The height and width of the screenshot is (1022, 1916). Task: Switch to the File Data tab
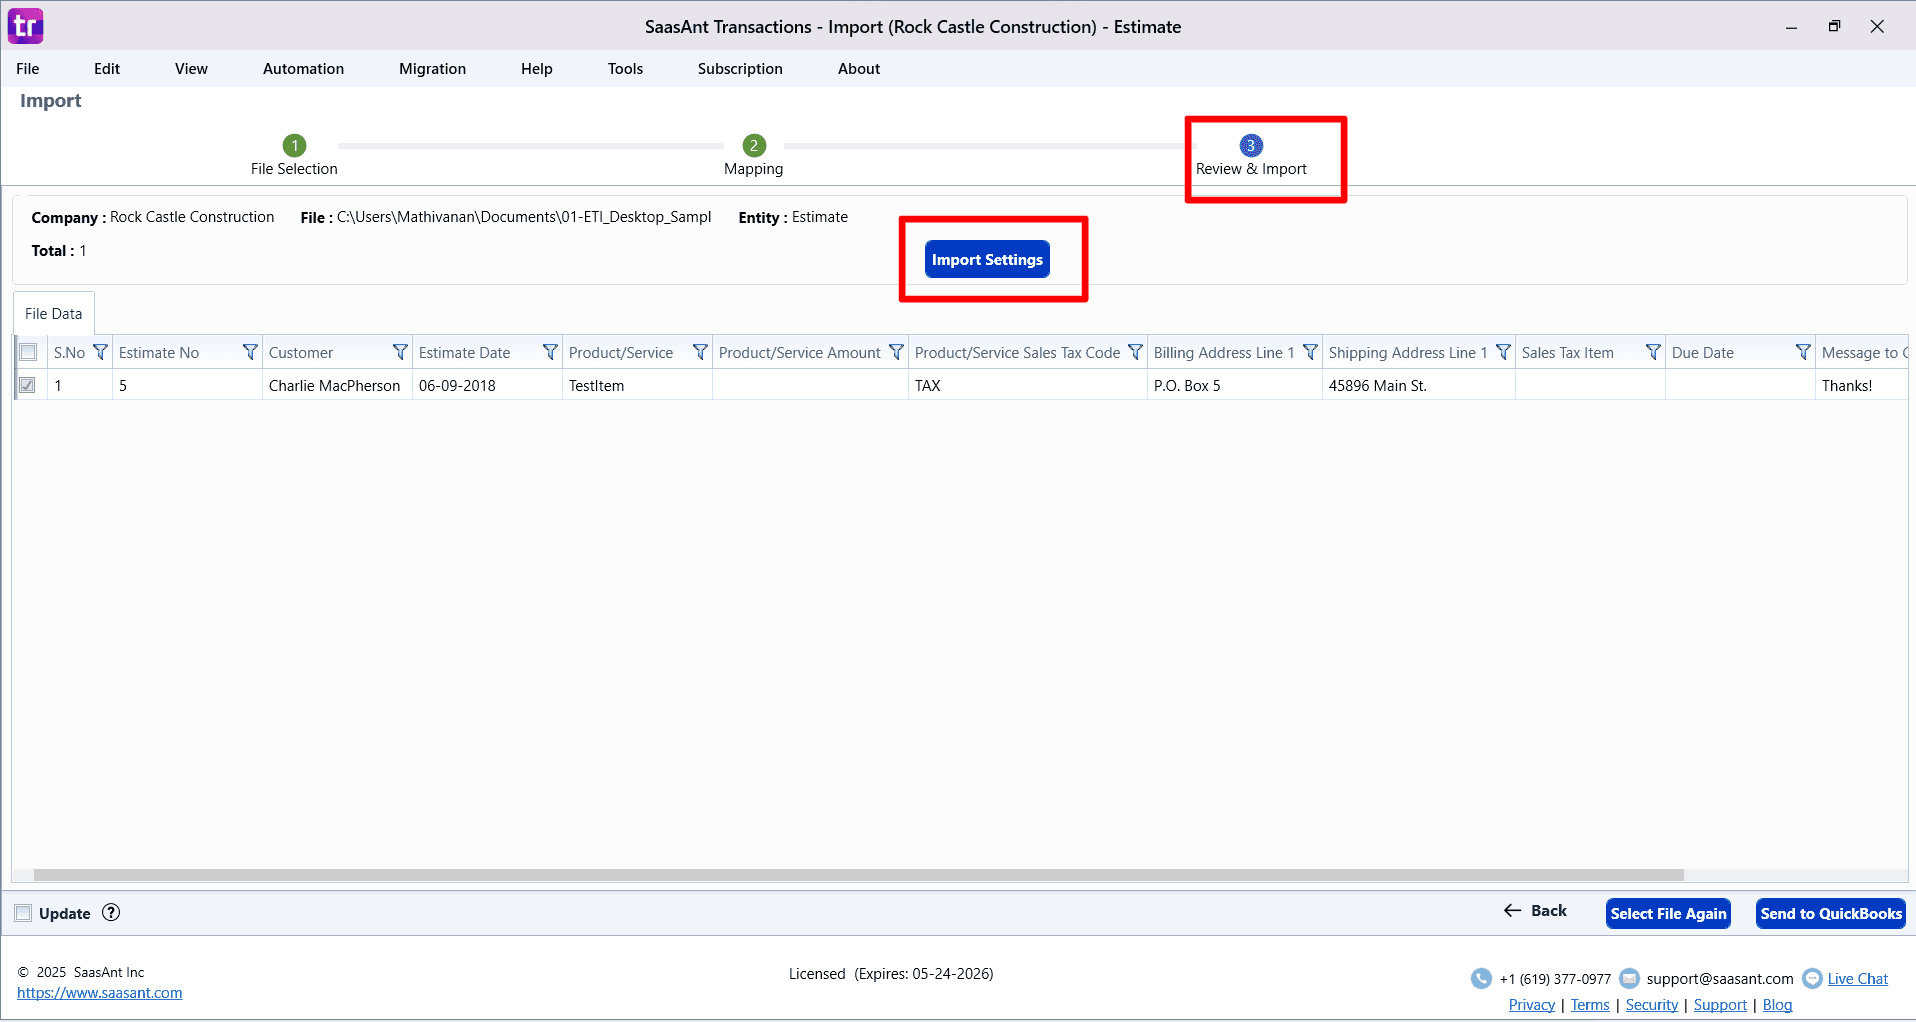[52, 313]
